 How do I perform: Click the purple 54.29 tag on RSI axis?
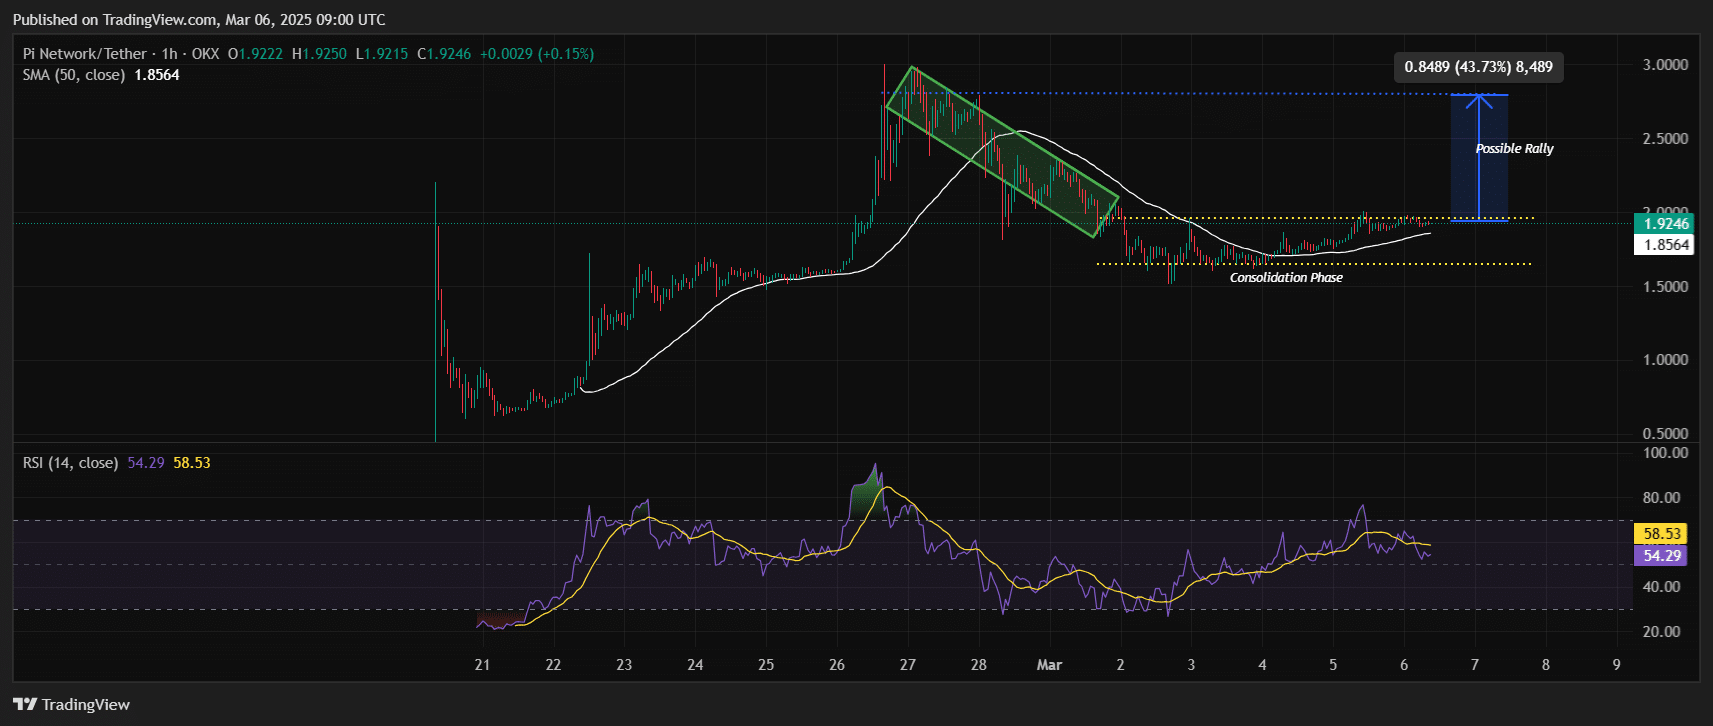point(1660,556)
